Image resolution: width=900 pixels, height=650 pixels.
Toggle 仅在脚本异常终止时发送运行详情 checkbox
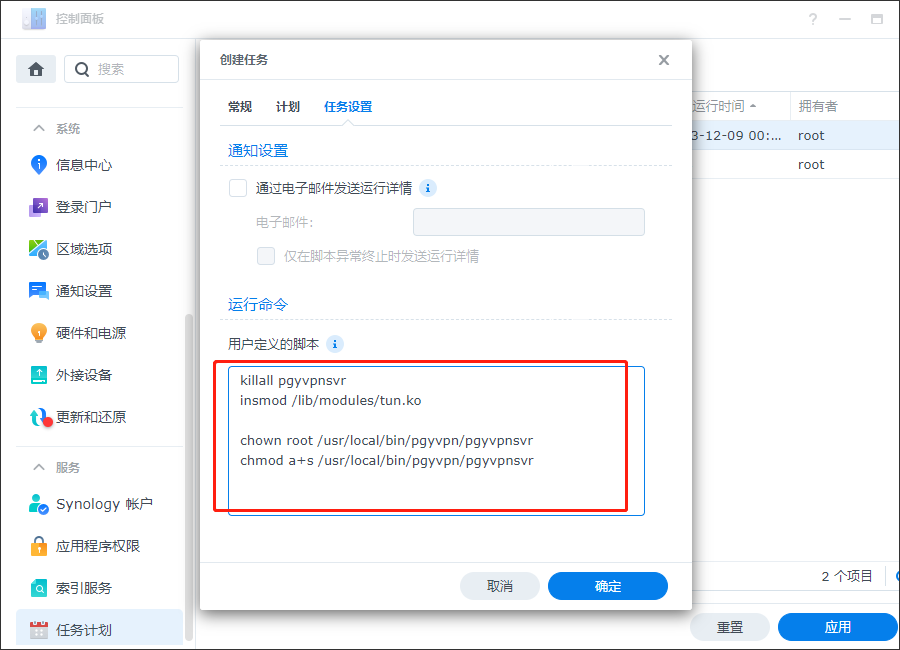[x=266, y=256]
